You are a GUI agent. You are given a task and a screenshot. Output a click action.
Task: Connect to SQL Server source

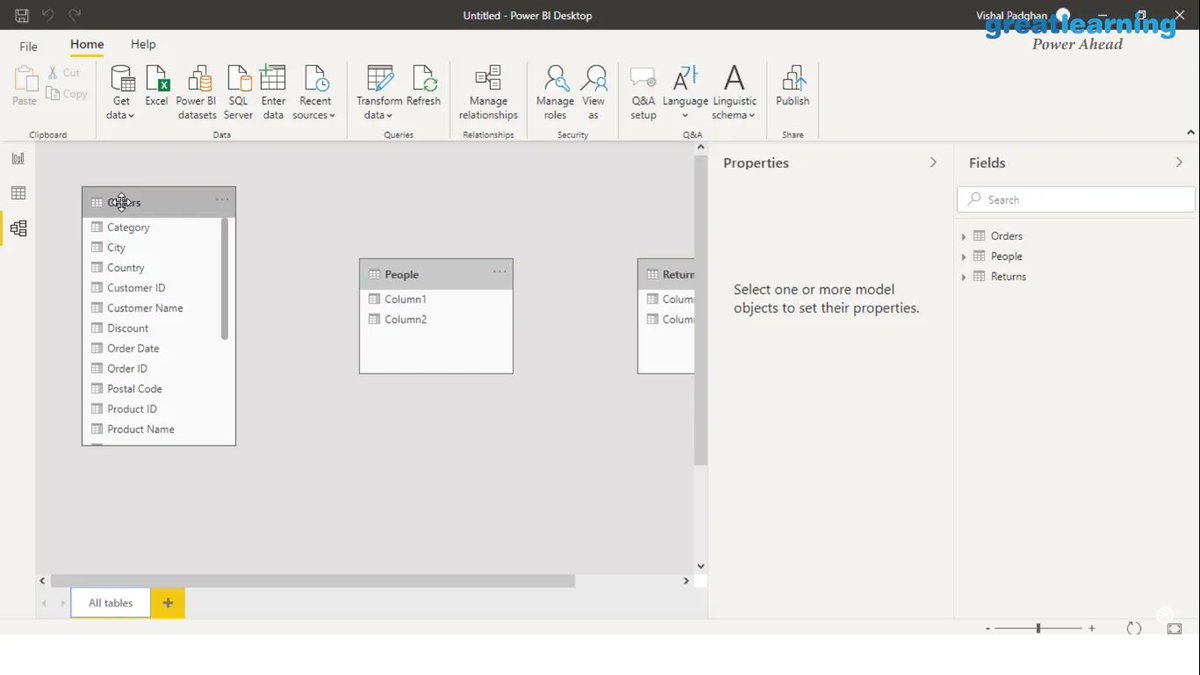tap(238, 93)
